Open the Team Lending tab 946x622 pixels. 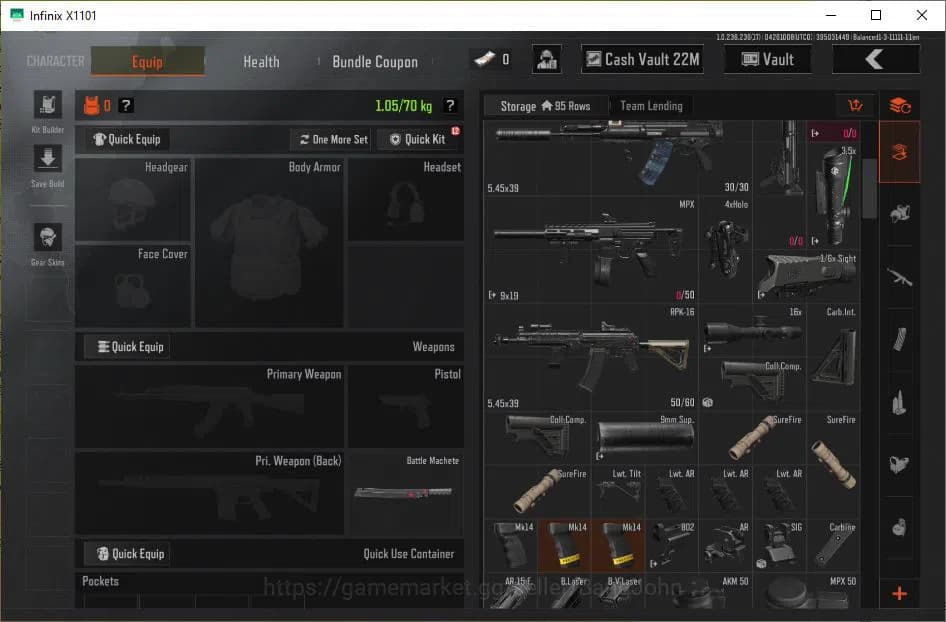pyautogui.click(x=651, y=105)
